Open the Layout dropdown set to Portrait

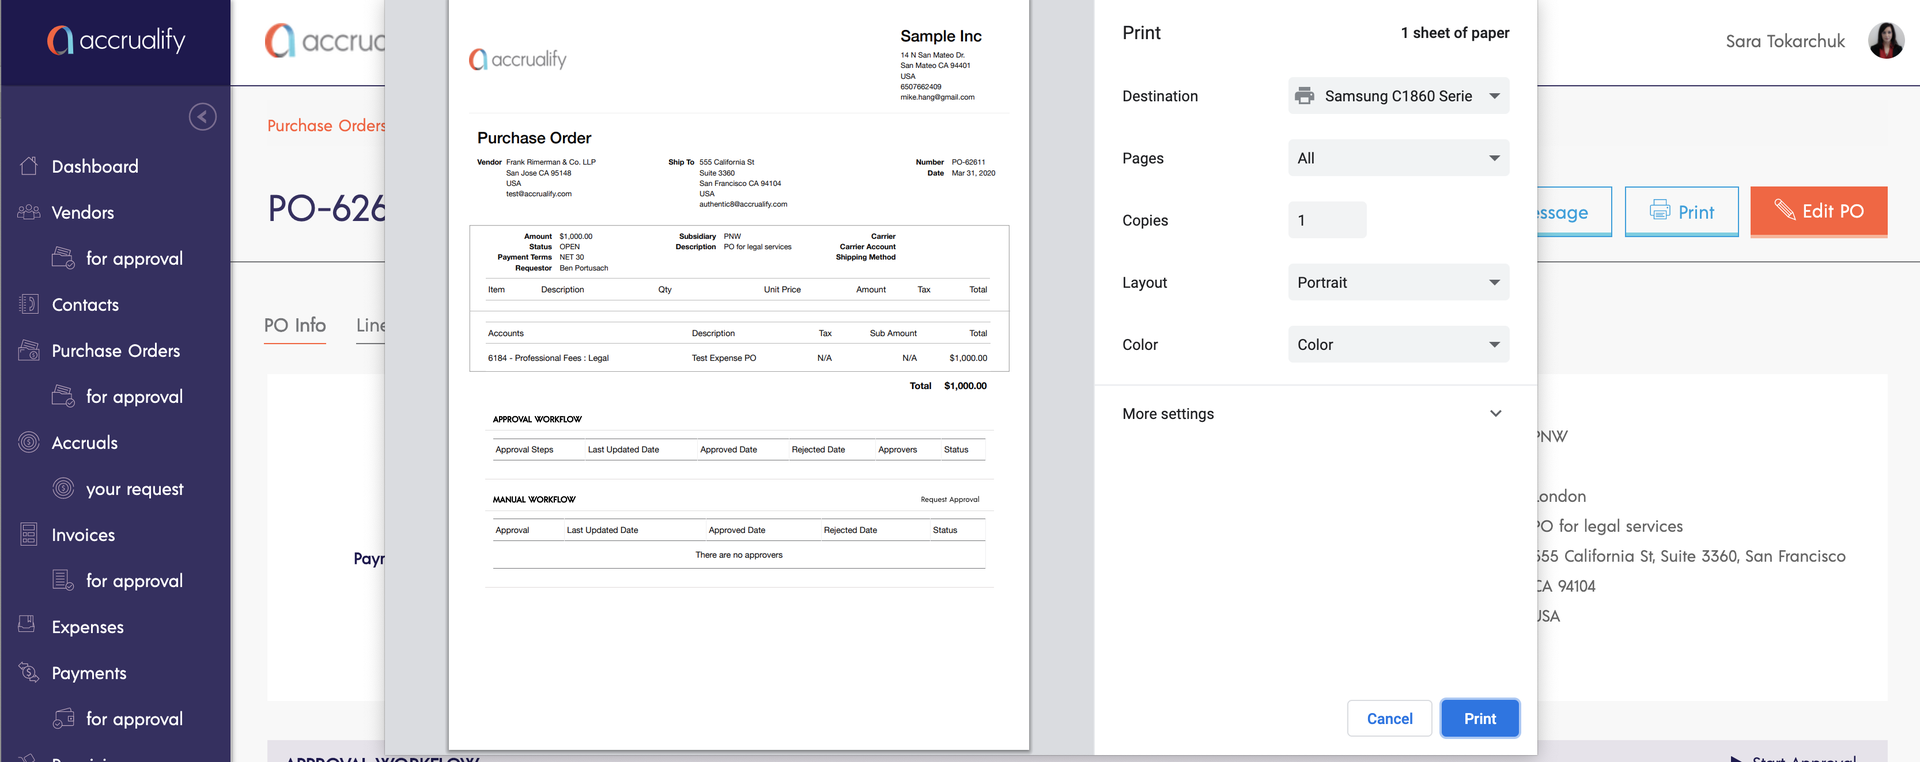[x=1398, y=282]
